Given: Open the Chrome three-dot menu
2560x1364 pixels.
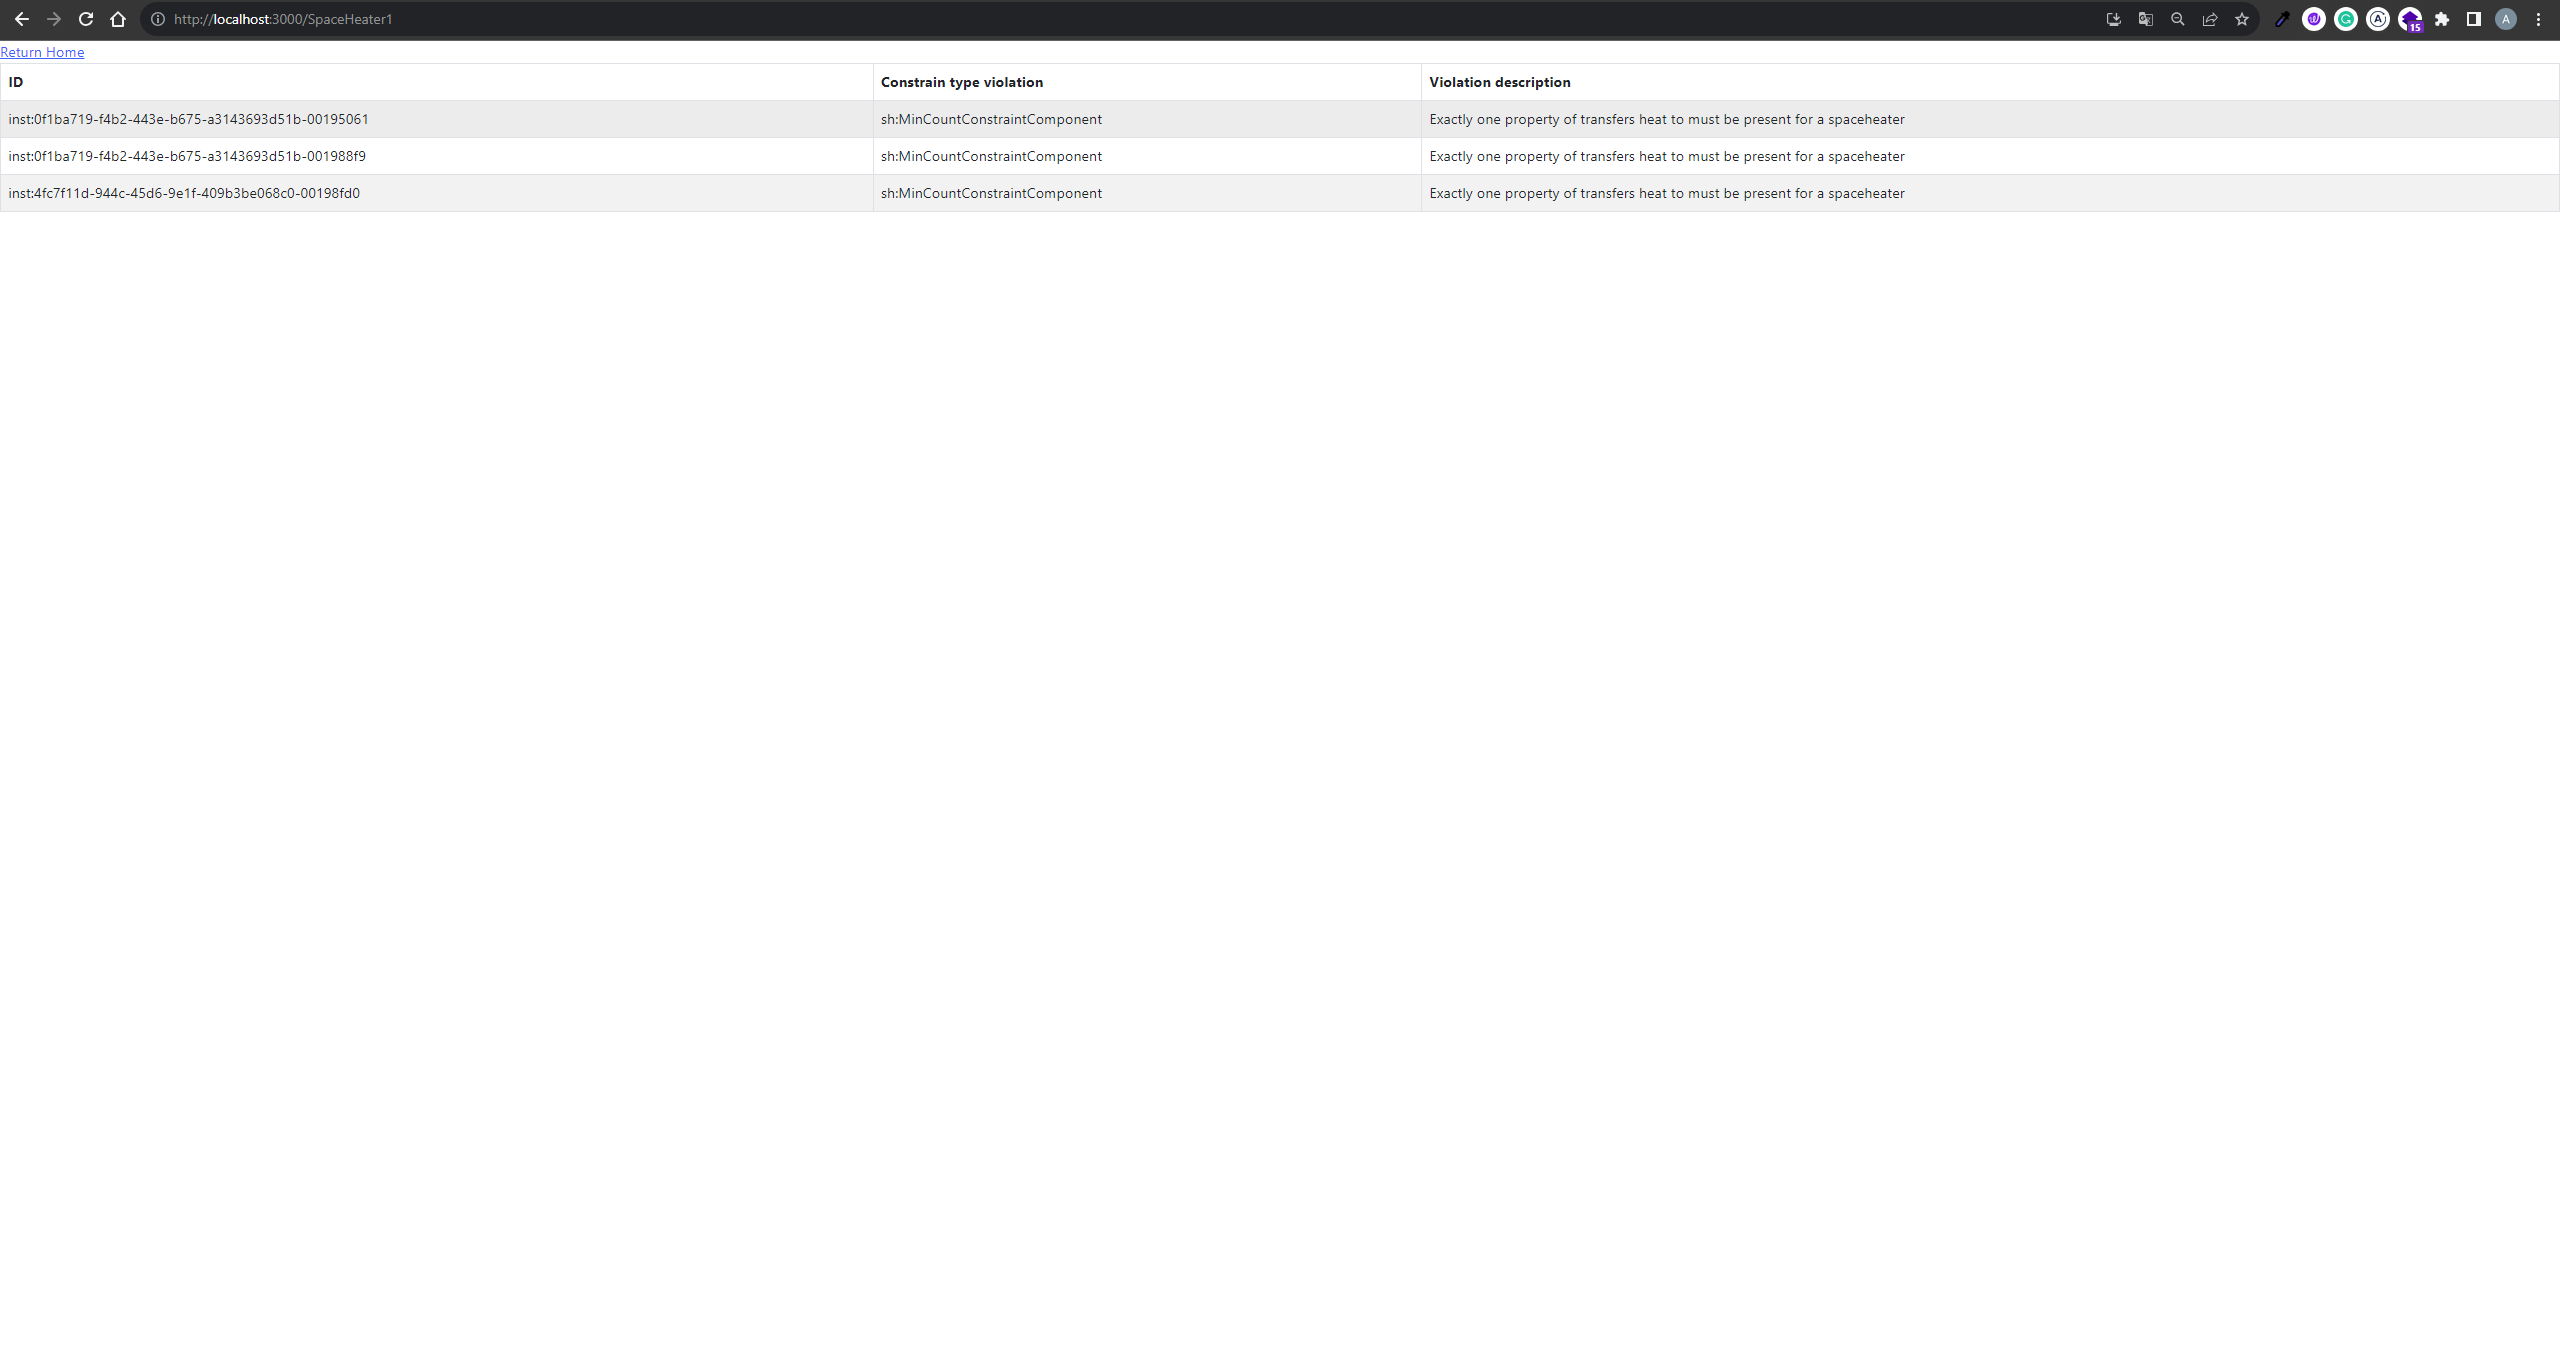Looking at the screenshot, I should (x=2538, y=19).
